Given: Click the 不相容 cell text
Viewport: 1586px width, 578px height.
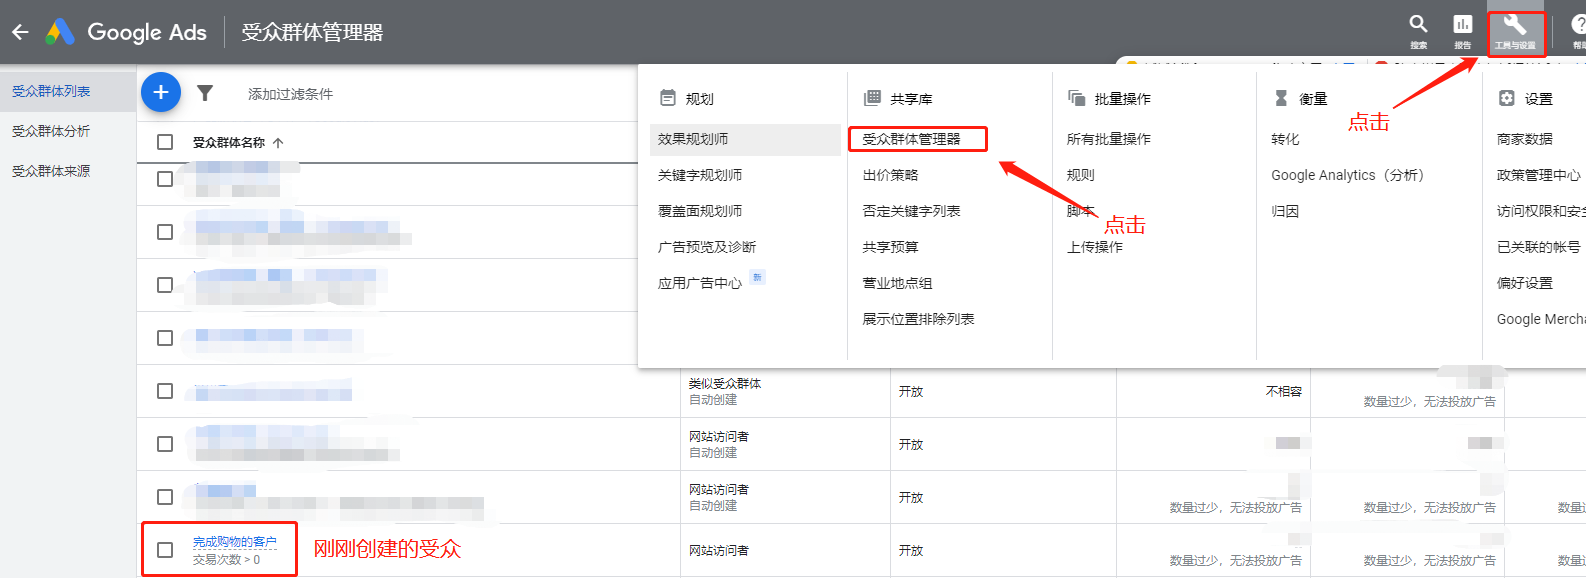Looking at the screenshot, I should point(1284,391).
